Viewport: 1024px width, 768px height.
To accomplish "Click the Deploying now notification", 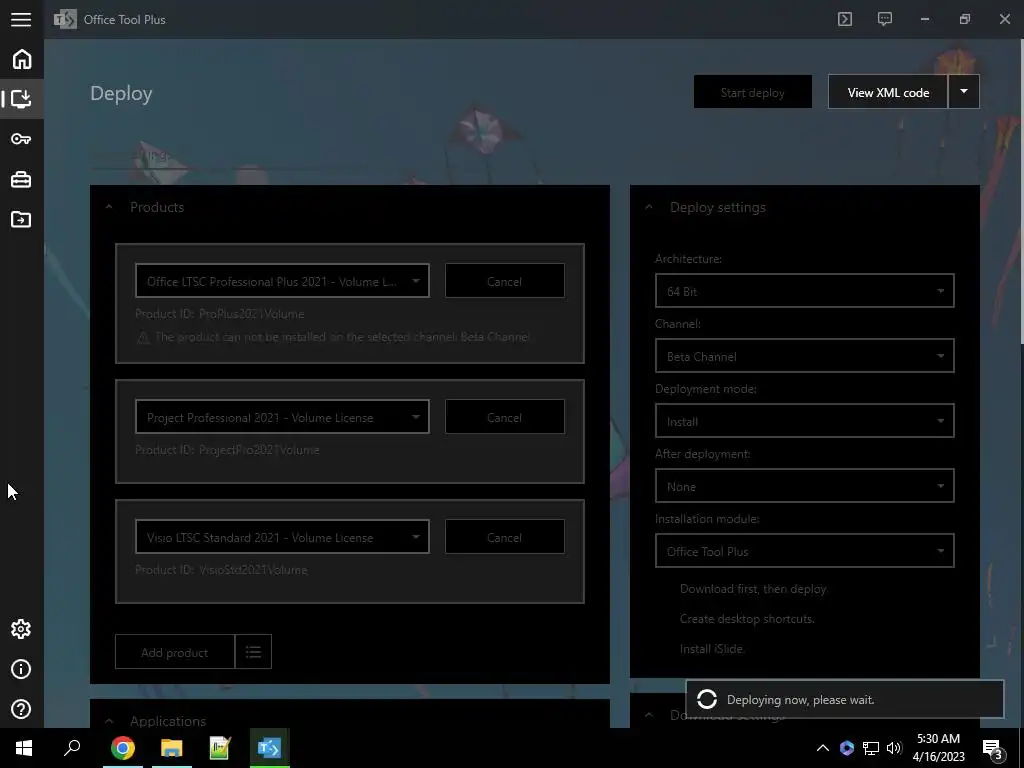I will [x=844, y=699].
